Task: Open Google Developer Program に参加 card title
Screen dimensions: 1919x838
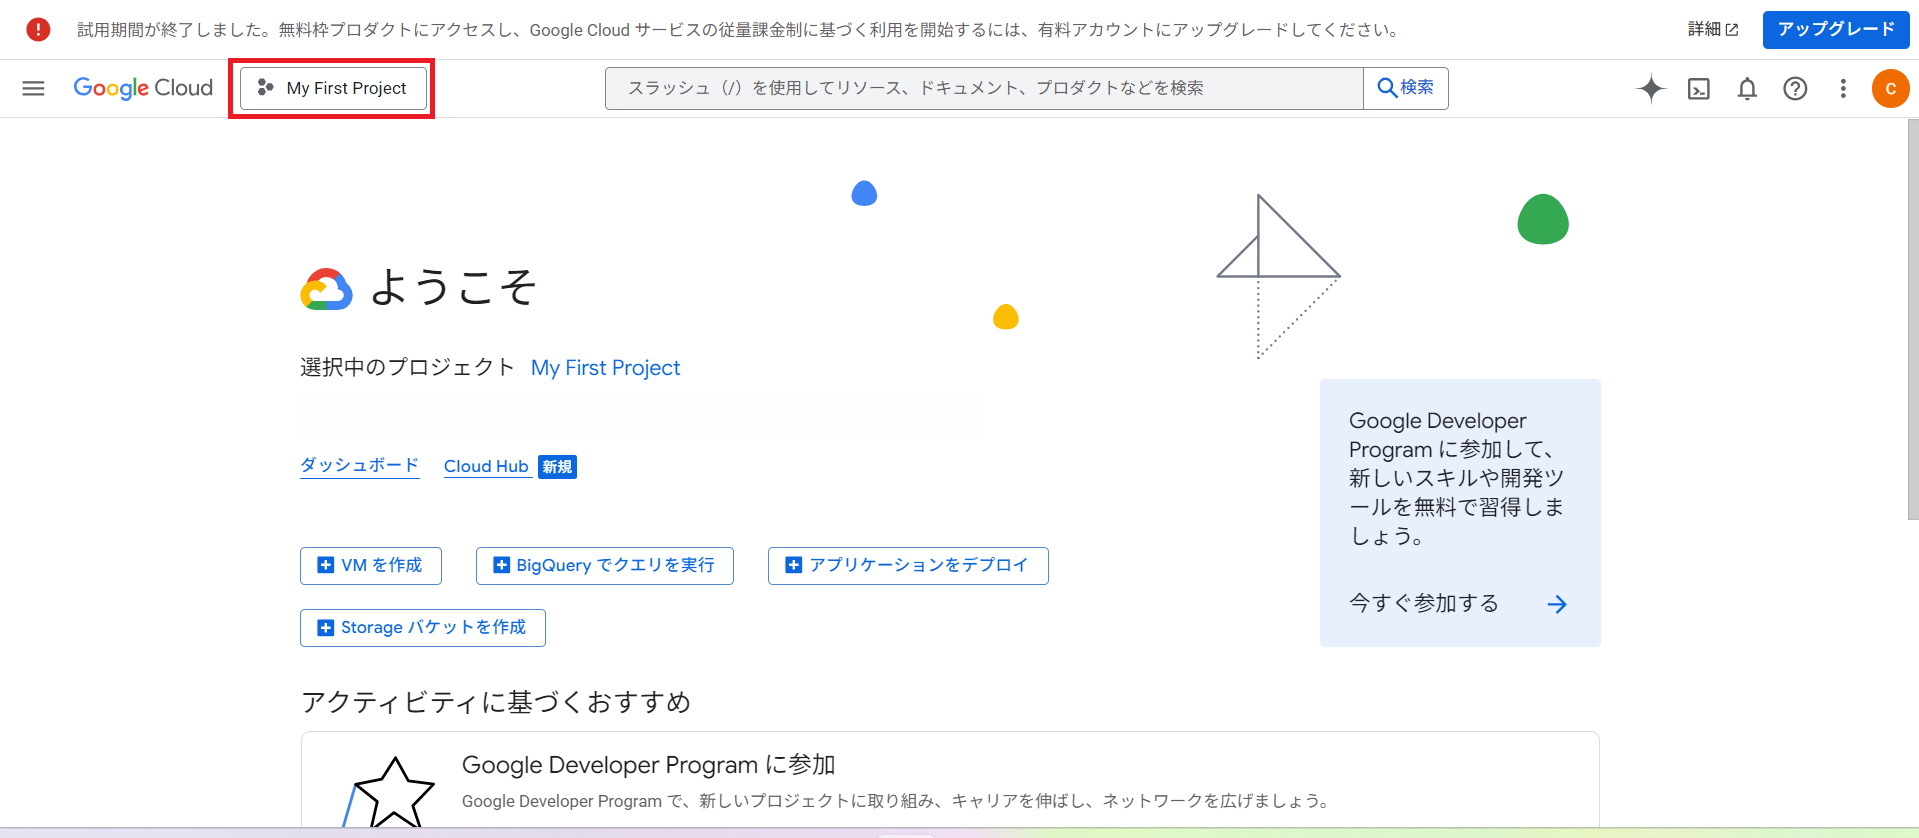Action: pos(648,765)
